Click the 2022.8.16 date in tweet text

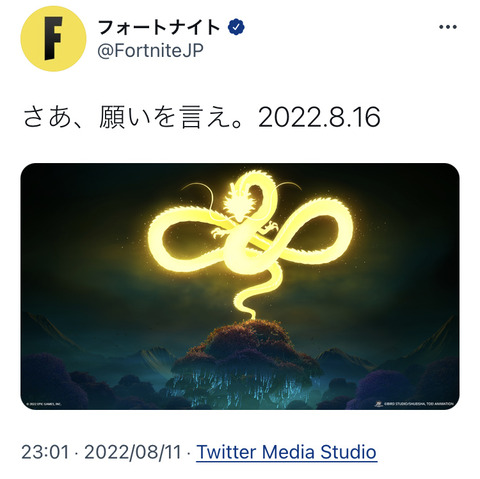pyautogui.click(x=319, y=118)
